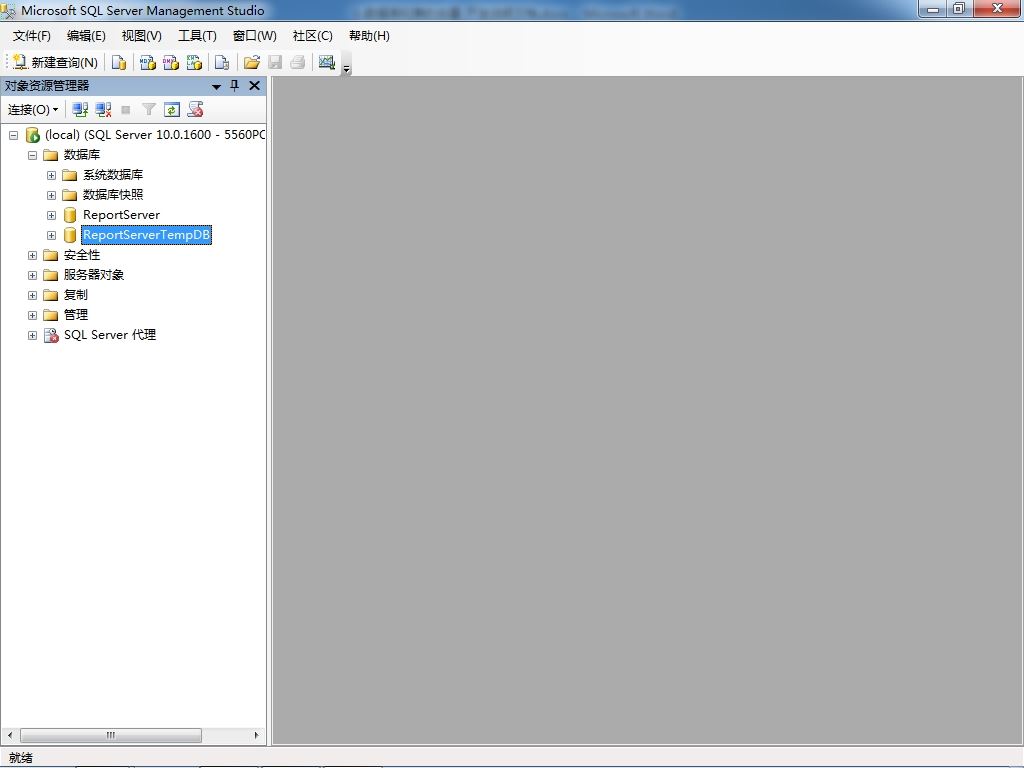Click the Management Studio title bar app icon
The width and height of the screenshot is (1024, 768).
(8, 10)
